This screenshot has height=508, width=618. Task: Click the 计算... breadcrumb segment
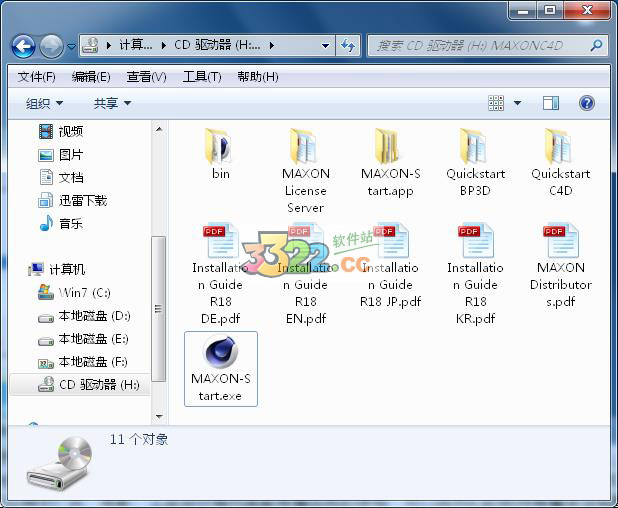click(136, 46)
